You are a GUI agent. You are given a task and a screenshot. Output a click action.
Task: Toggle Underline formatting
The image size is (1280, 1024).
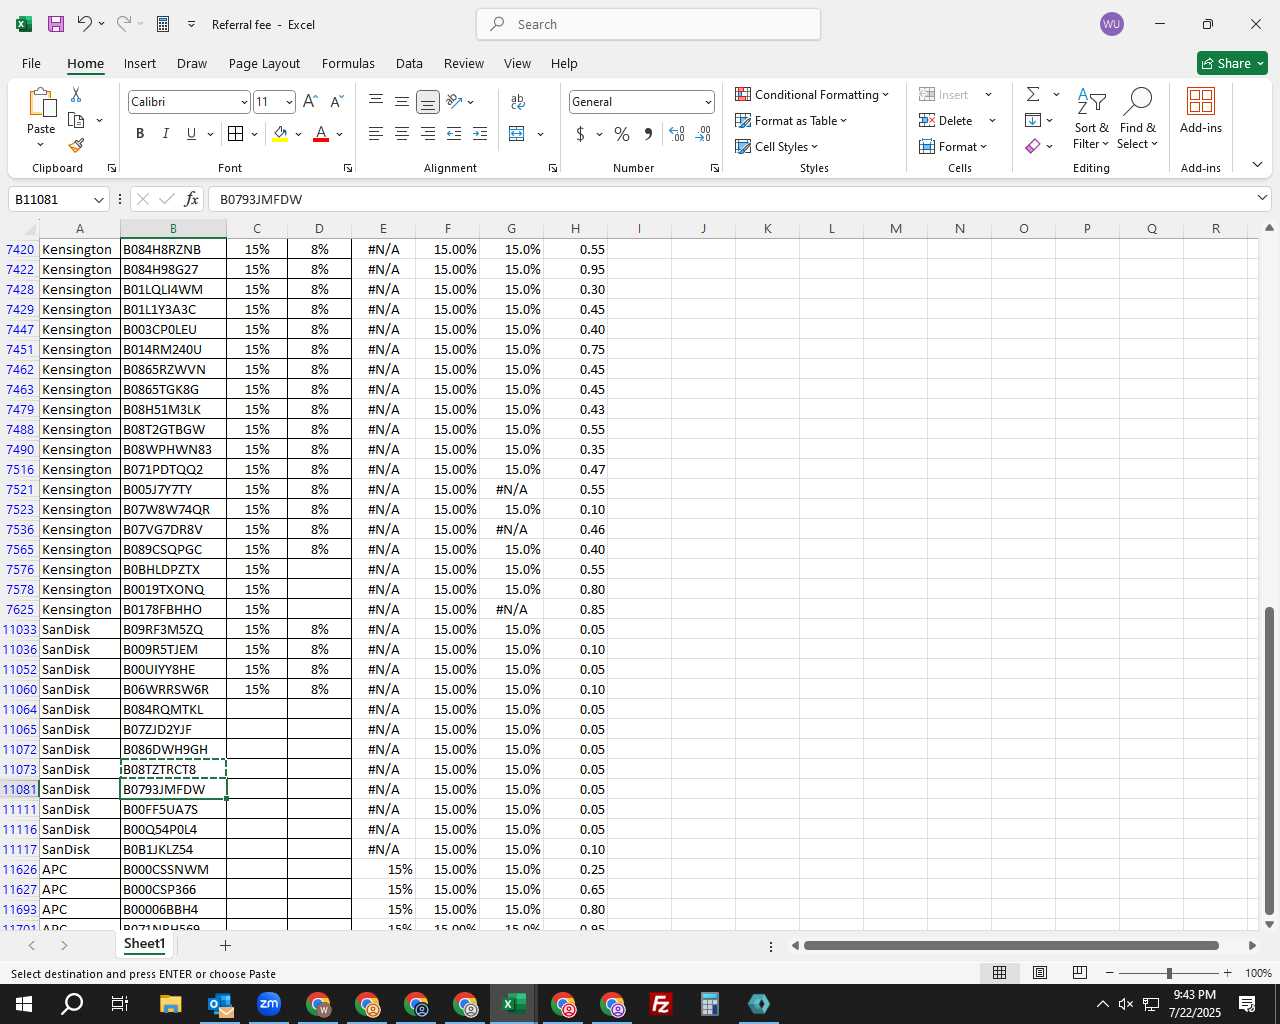(191, 134)
